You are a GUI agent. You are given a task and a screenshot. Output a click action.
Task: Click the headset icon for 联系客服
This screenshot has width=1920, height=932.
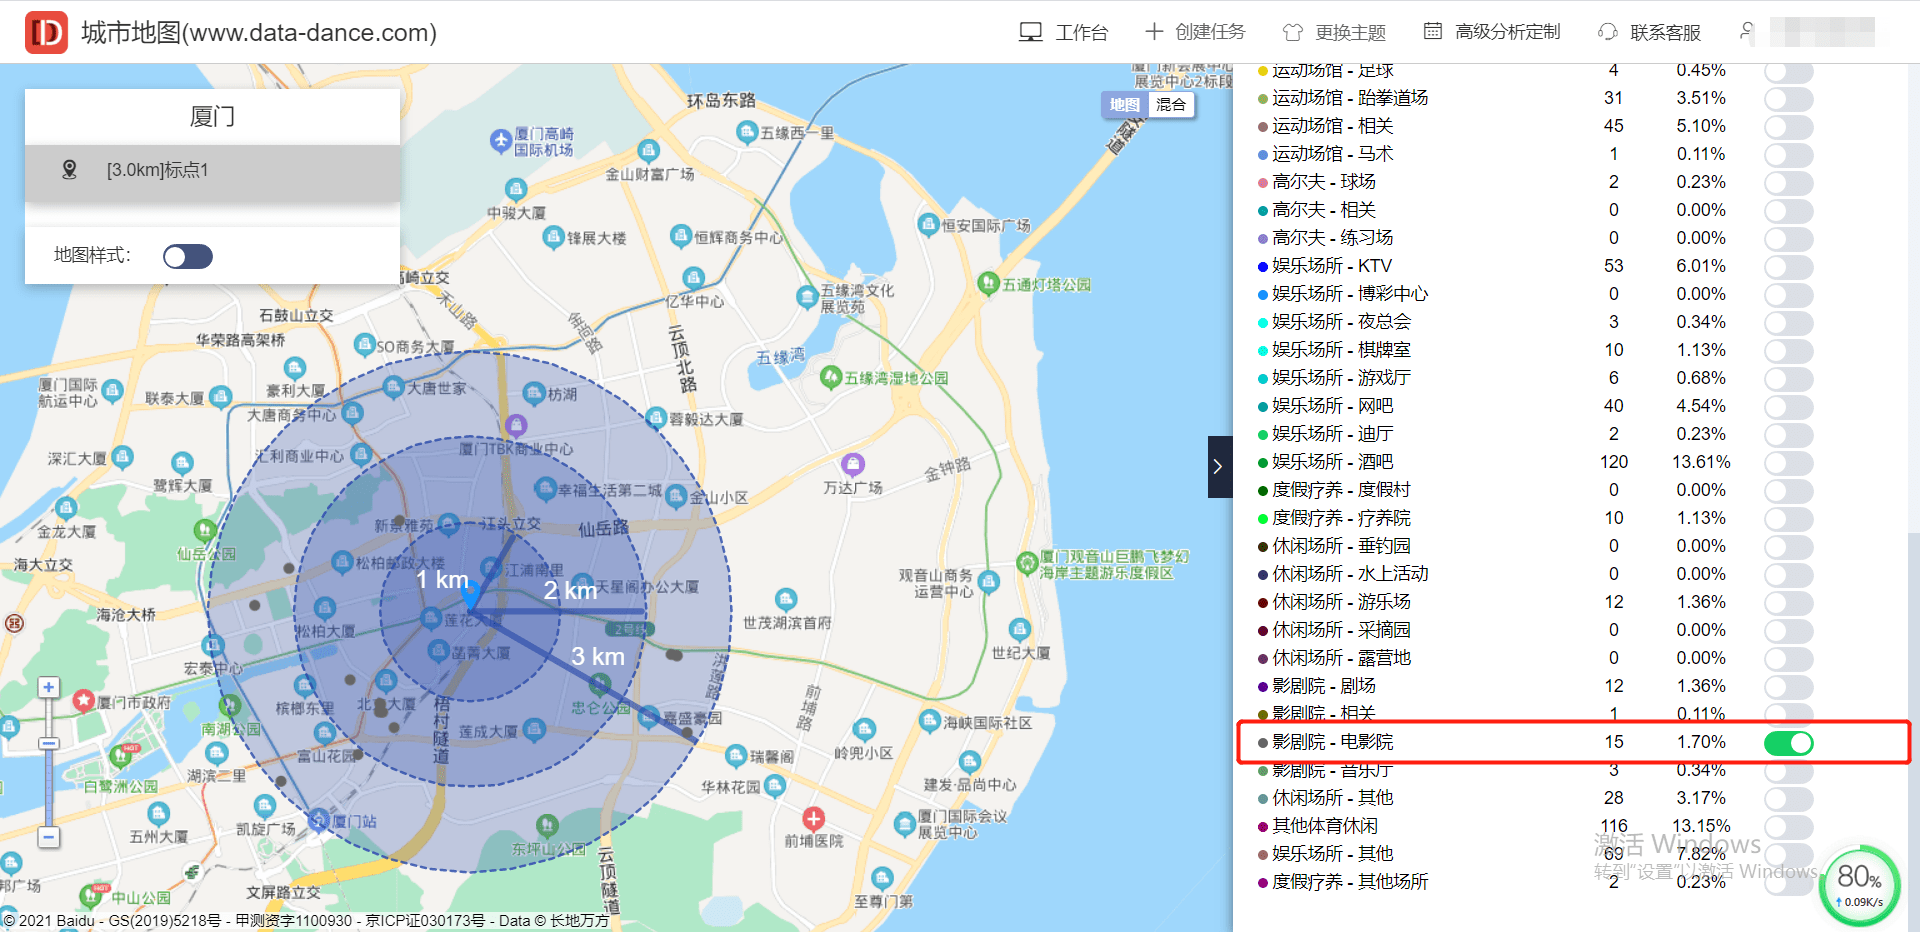[x=1608, y=32]
